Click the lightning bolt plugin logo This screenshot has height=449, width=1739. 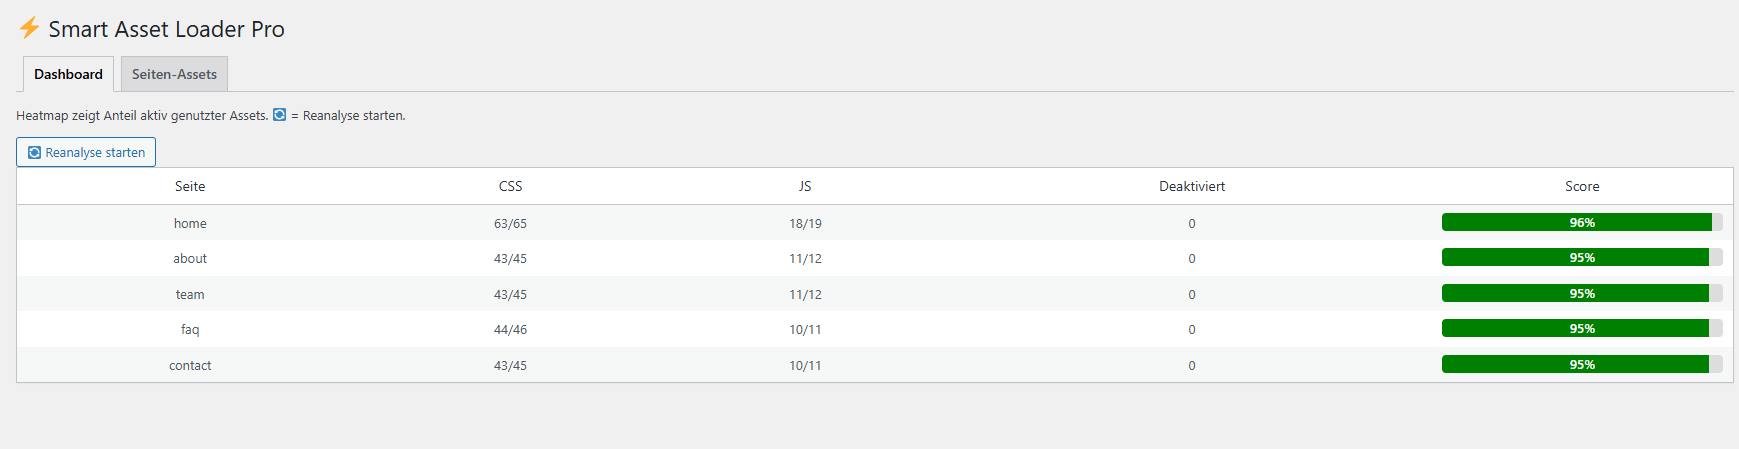29,28
